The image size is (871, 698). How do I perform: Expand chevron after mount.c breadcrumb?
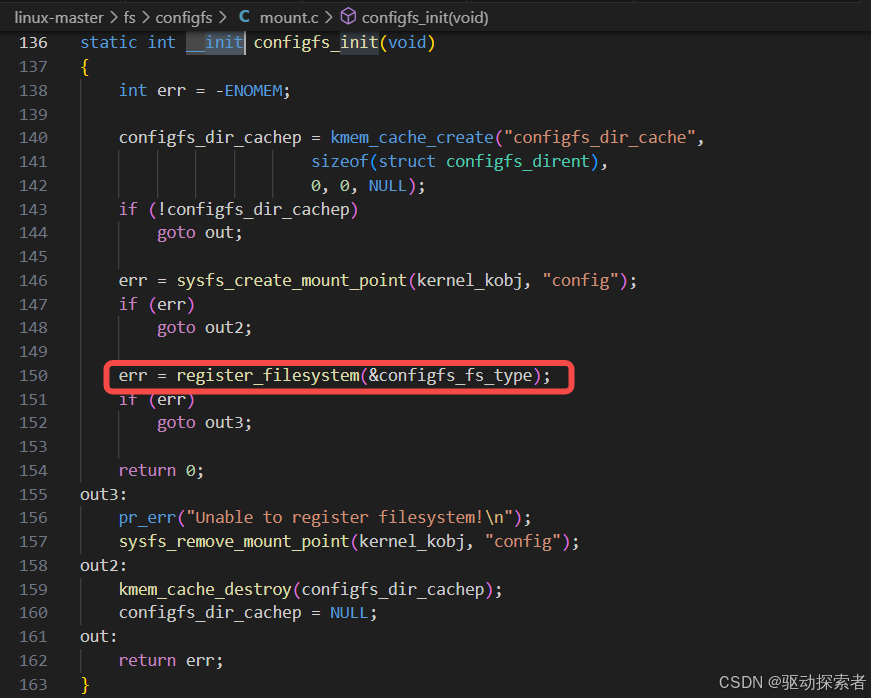[x=328, y=18]
